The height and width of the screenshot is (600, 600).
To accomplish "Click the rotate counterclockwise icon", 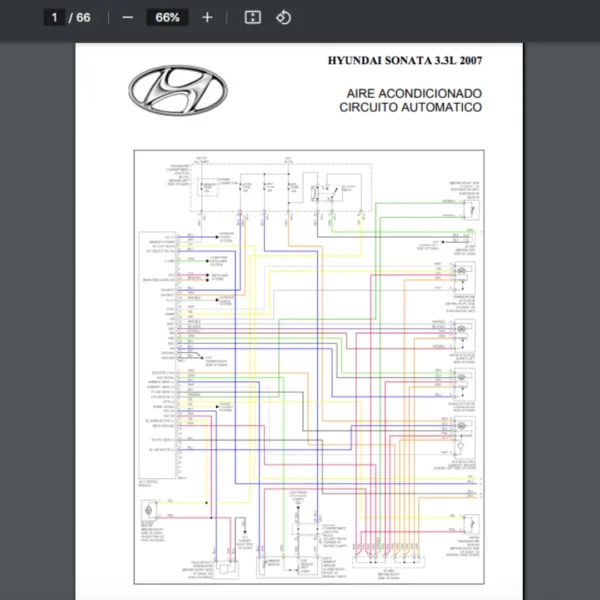I will pos(283,18).
